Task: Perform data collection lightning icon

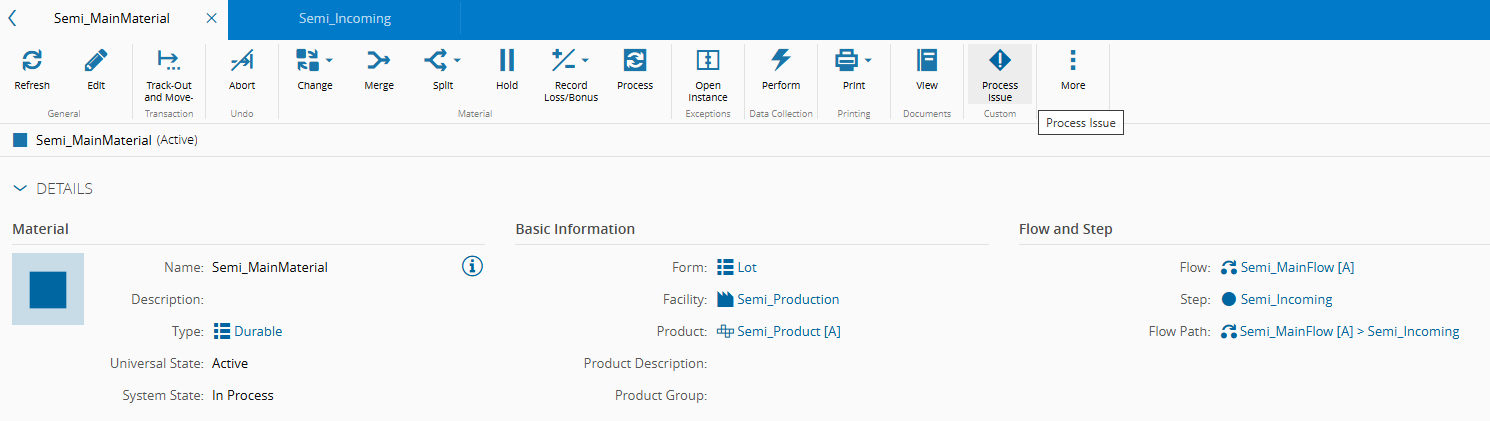Action: 781,61
